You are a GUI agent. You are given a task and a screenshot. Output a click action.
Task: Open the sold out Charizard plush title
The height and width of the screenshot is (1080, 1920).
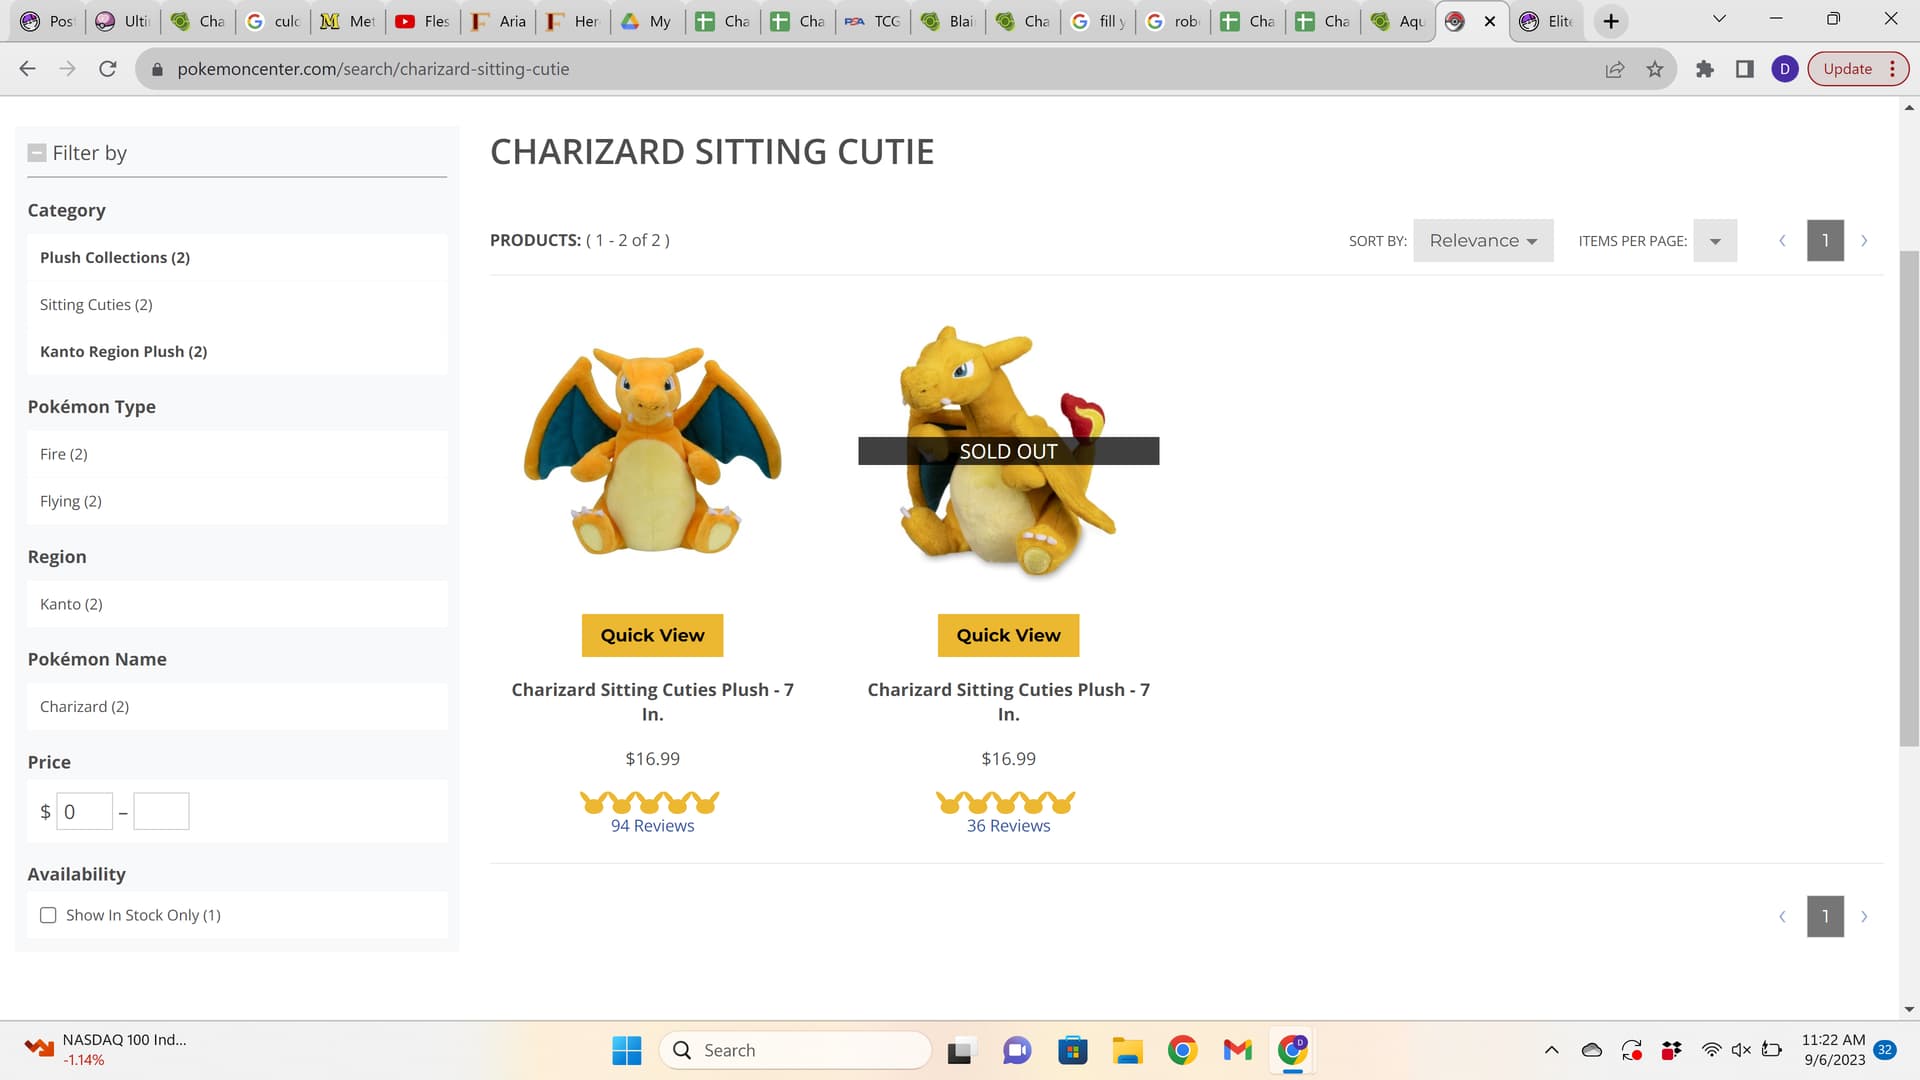pos(1008,702)
